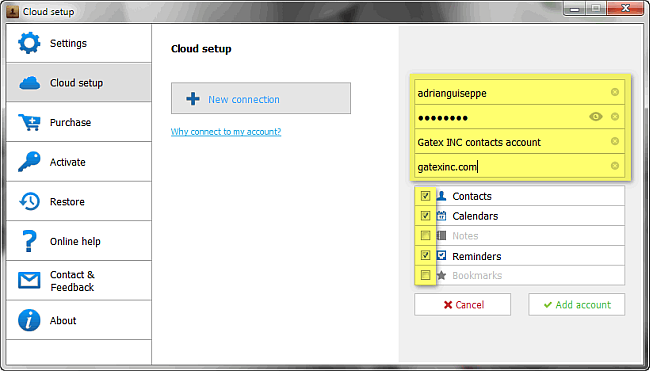Open the About info icon
650x371 pixels.
click(x=29, y=320)
